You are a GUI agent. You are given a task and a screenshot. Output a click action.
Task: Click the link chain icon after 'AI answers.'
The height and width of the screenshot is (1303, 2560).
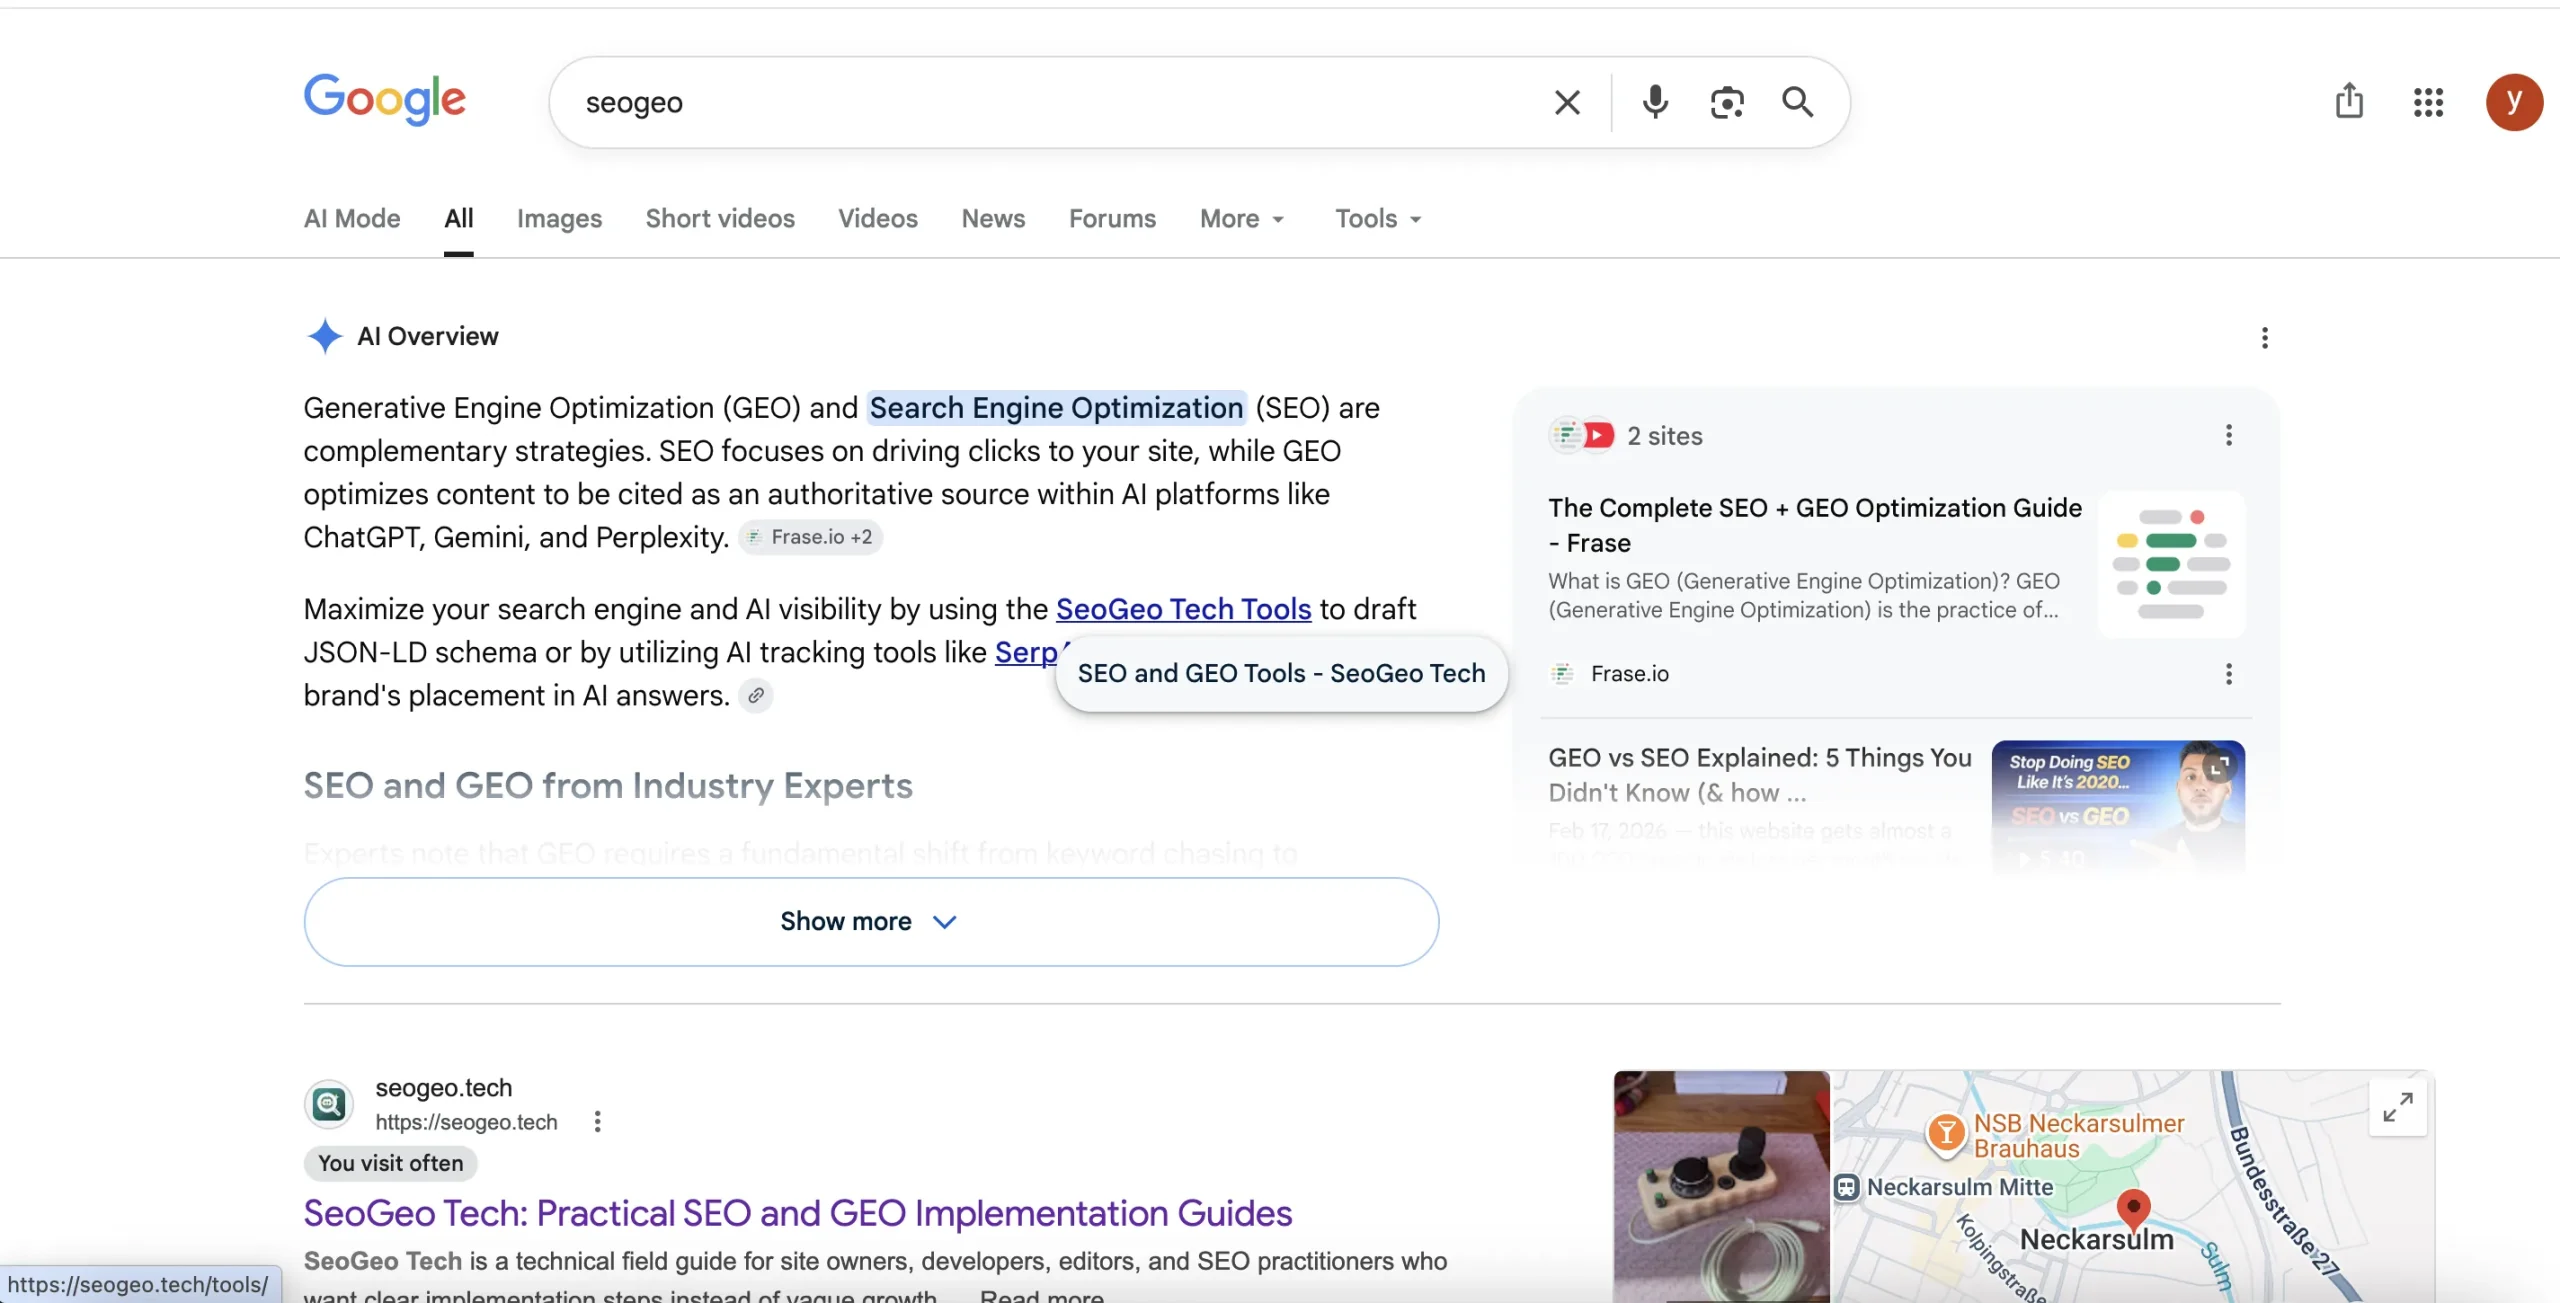756,695
